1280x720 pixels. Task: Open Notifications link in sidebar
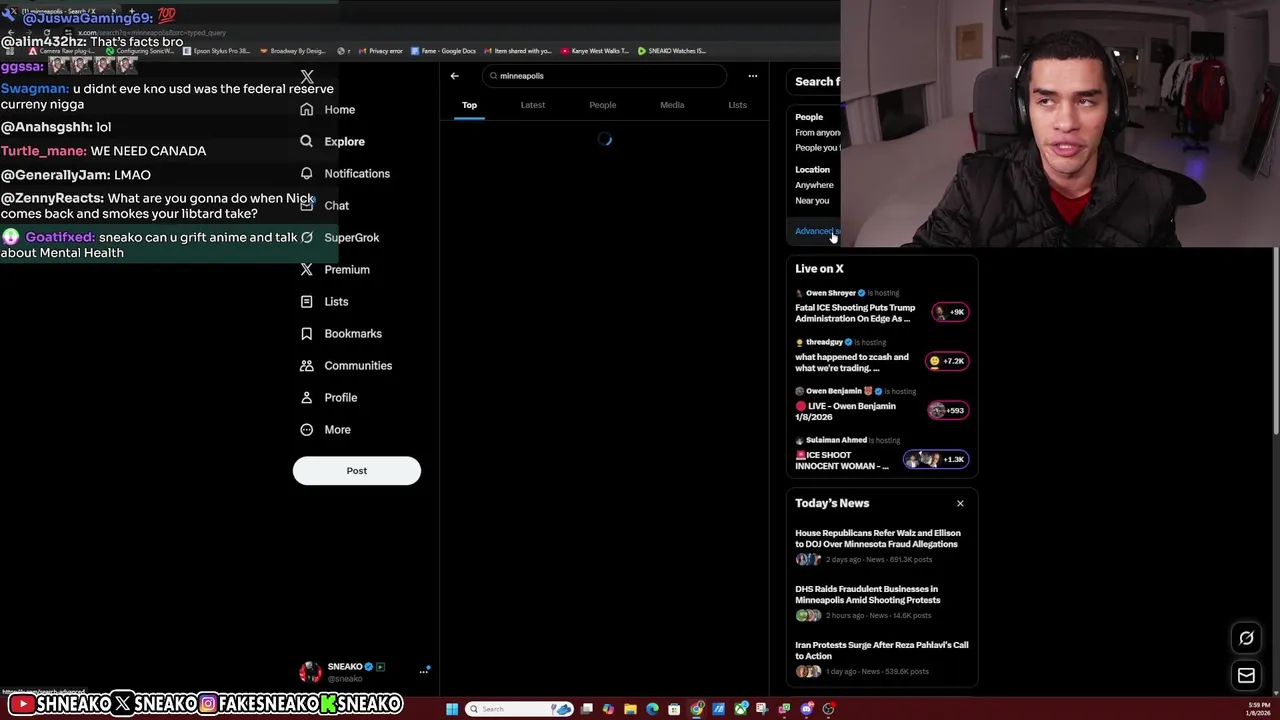(x=357, y=173)
